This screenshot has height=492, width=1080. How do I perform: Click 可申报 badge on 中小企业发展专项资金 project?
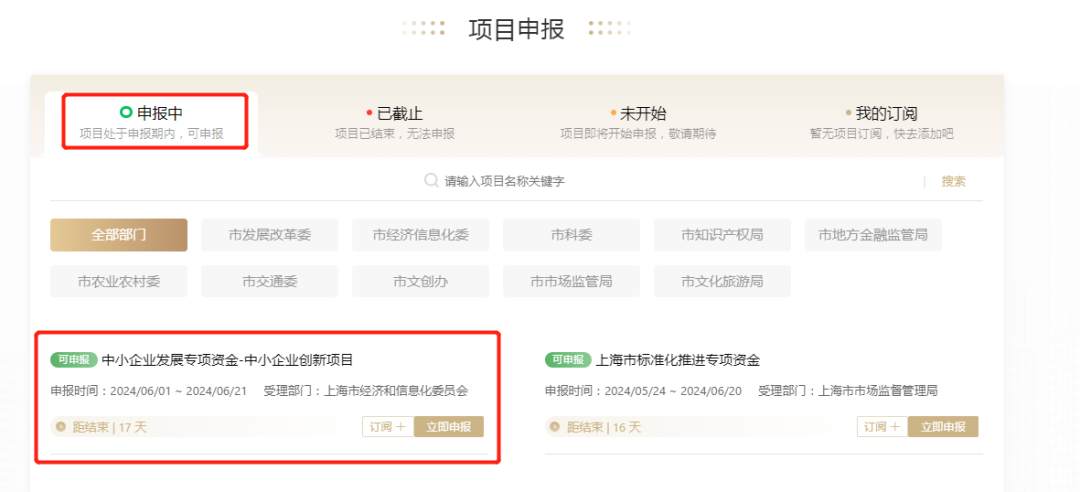tap(74, 360)
